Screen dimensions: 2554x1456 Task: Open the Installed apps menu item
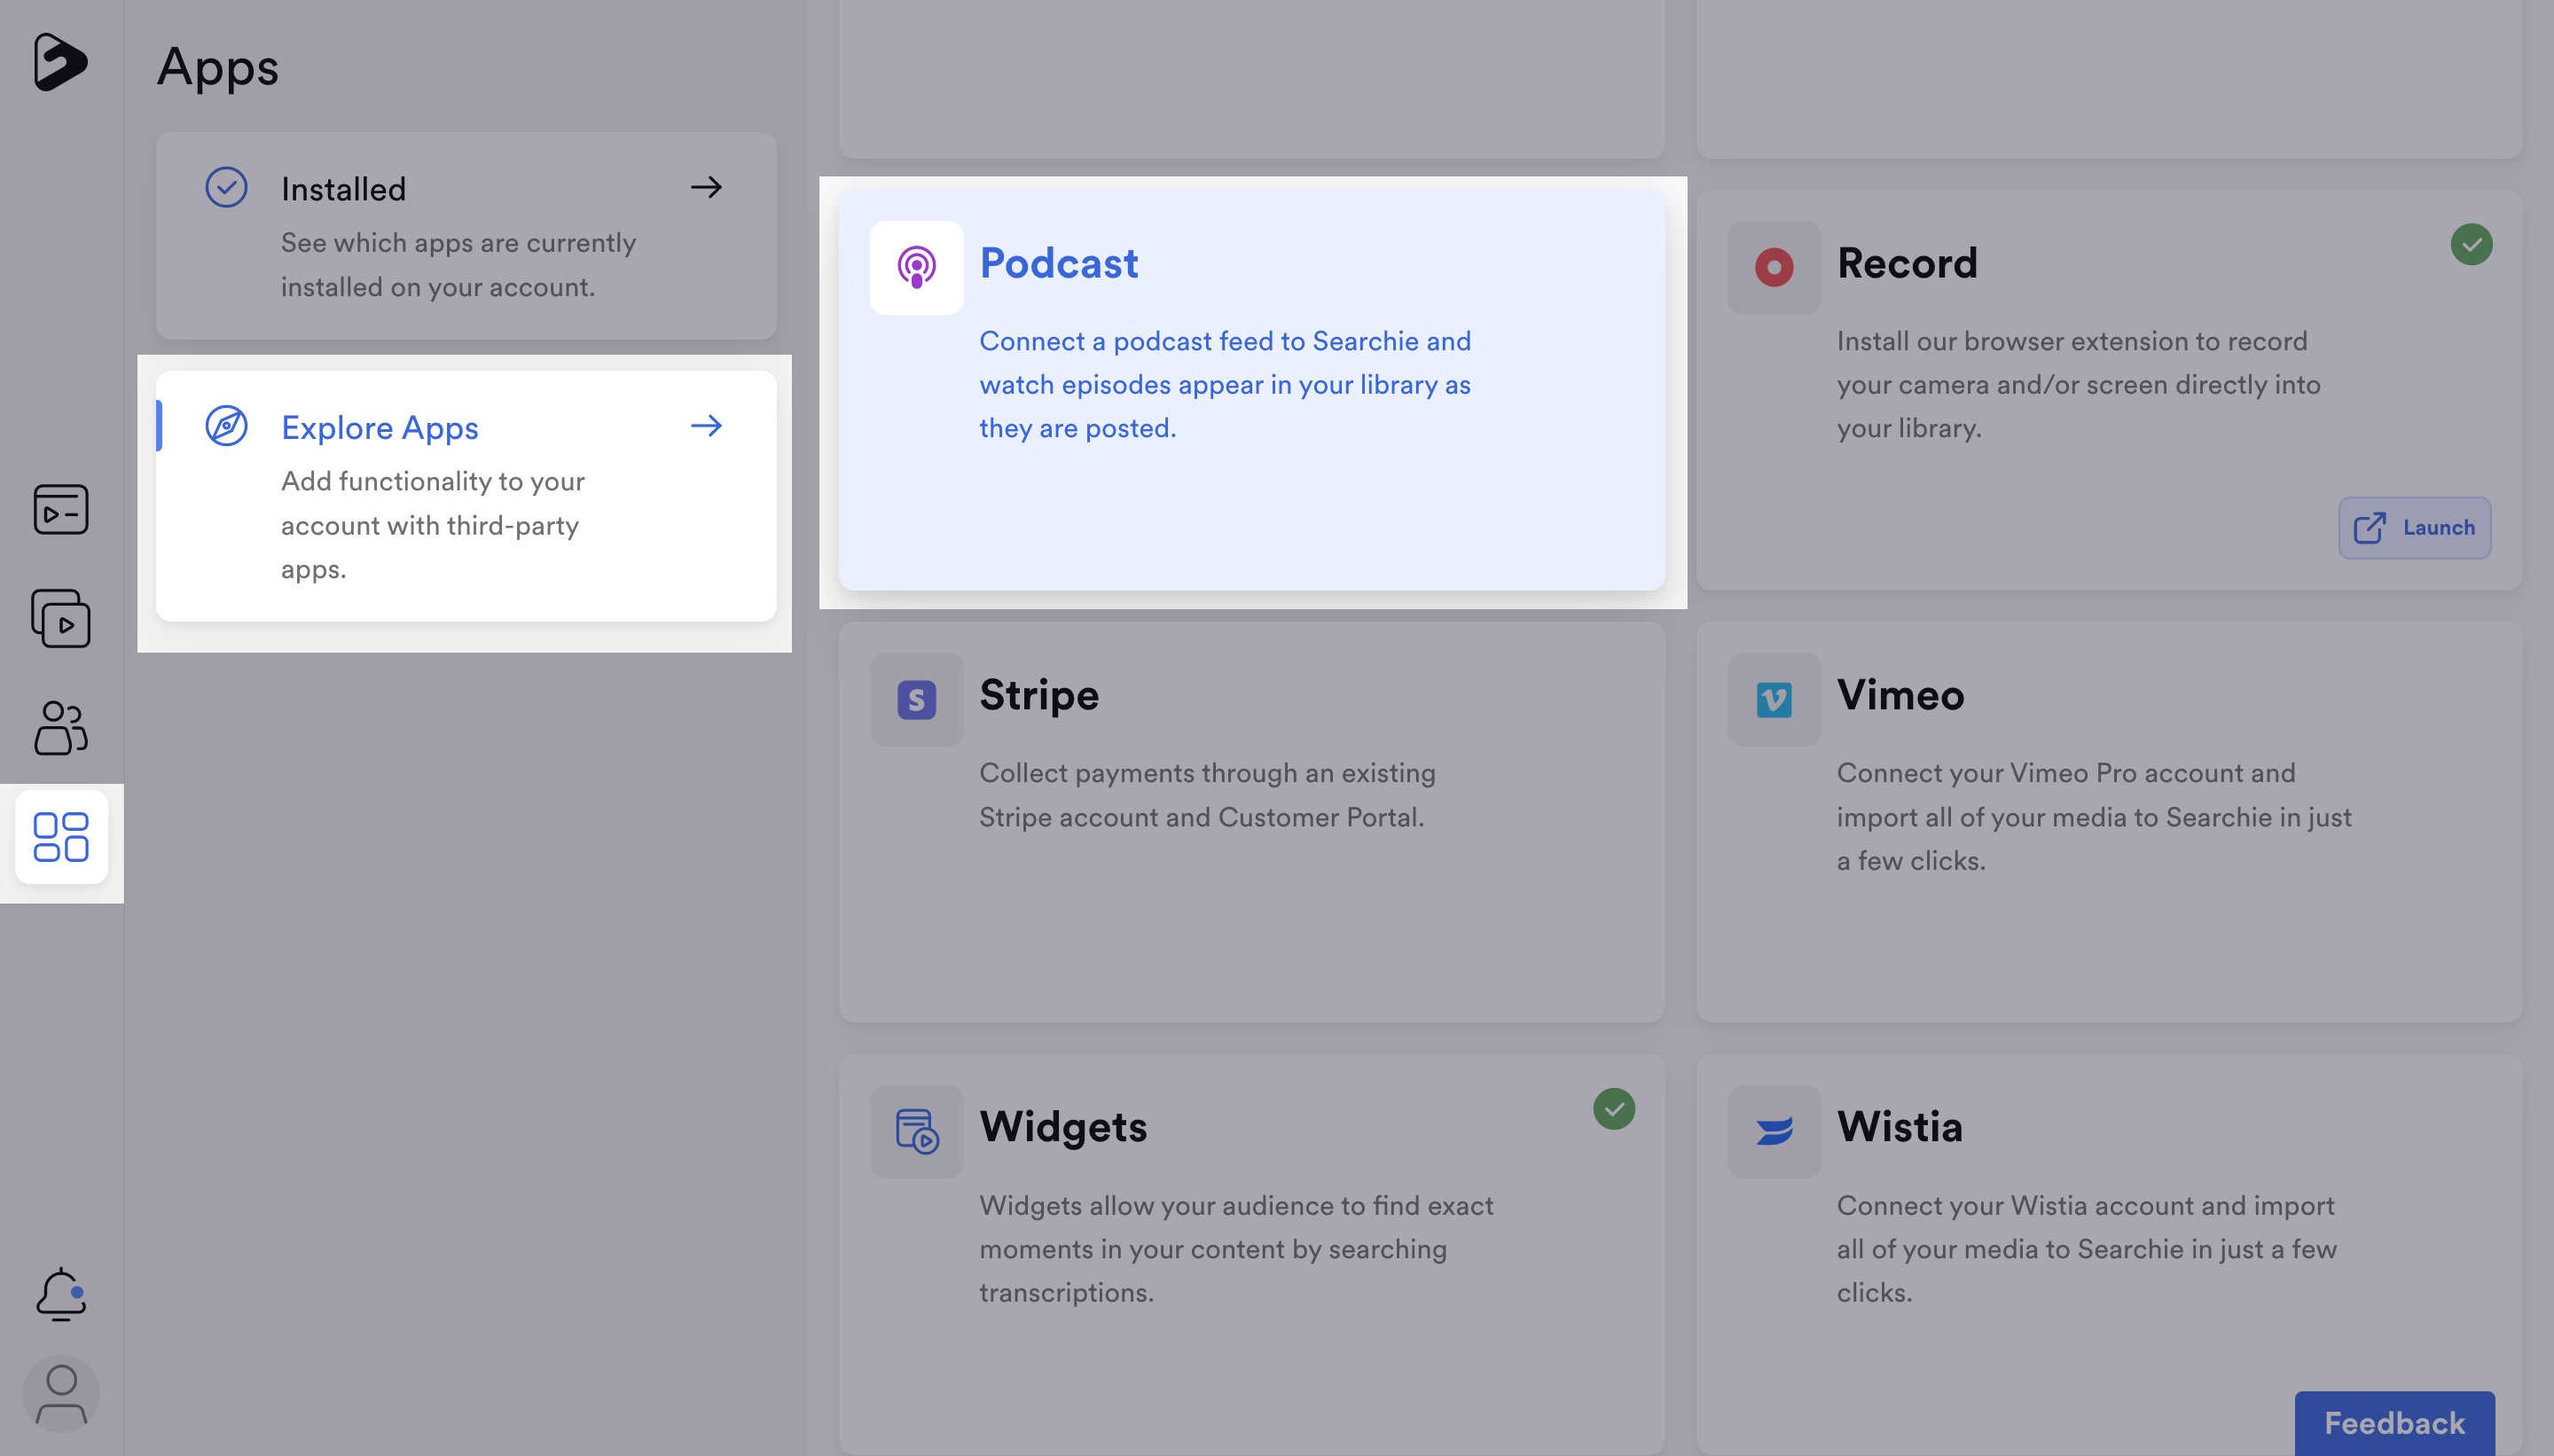pos(466,236)
